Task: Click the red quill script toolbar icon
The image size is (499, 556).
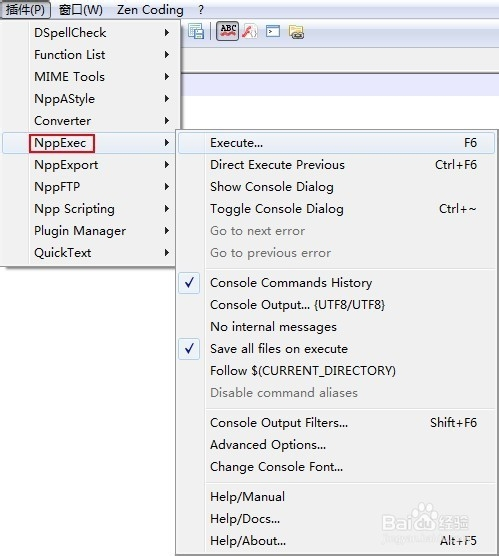Action: coord(250,32)
